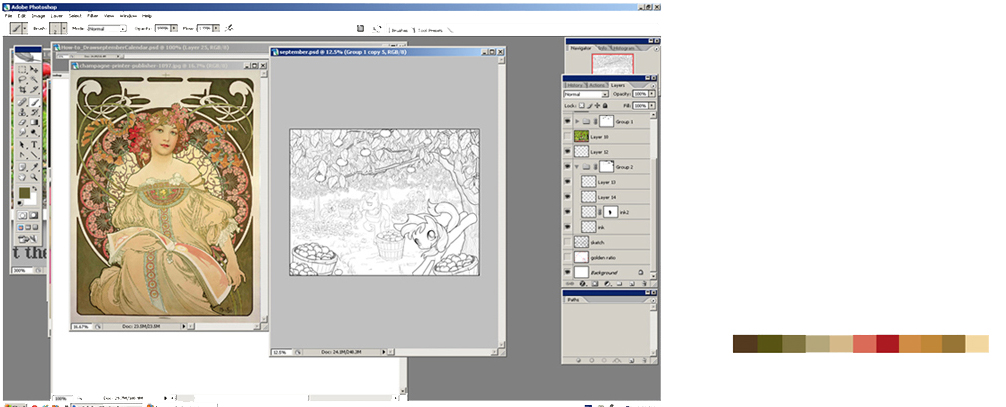Open the Flow slider arrow in options bar
Viewport: 1006px width, 407px height.
pyautogui.click(x=216, y=28)
